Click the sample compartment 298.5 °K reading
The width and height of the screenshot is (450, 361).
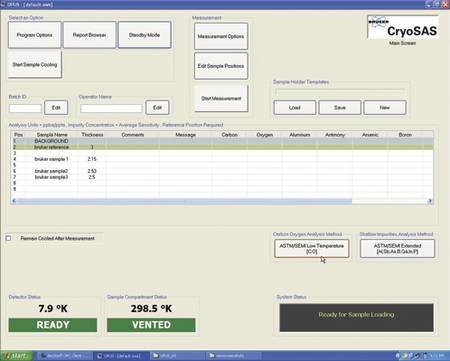(151, 308)
